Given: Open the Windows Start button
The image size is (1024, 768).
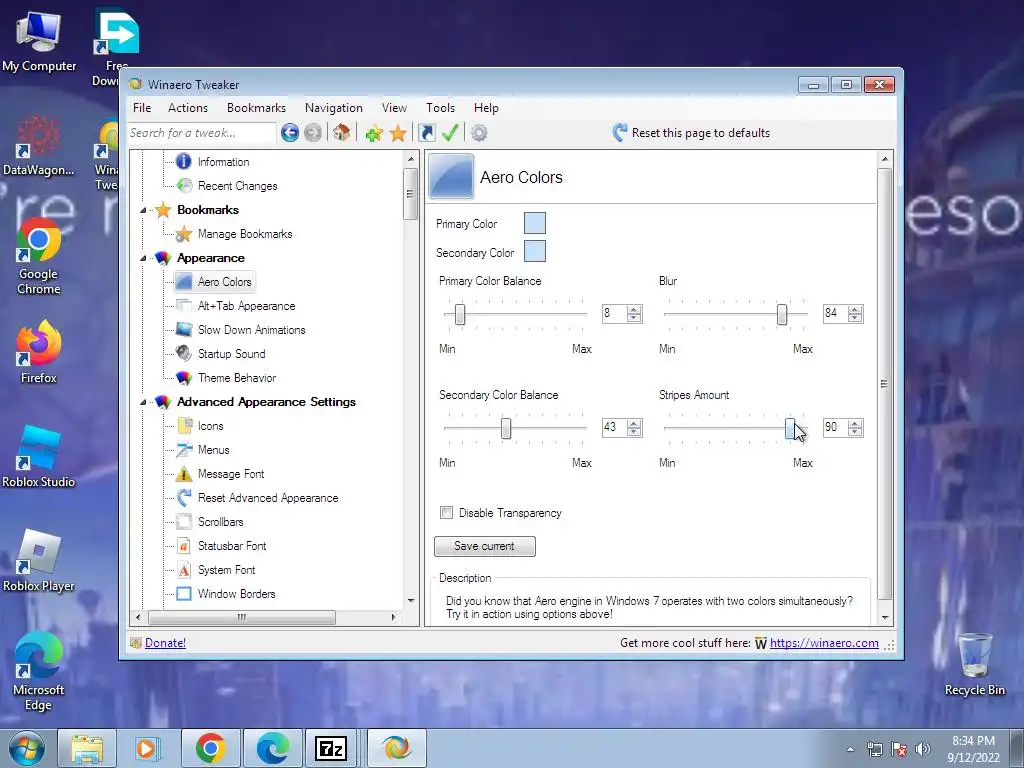Looking at the screenshot, I should [x=26, y=748].
